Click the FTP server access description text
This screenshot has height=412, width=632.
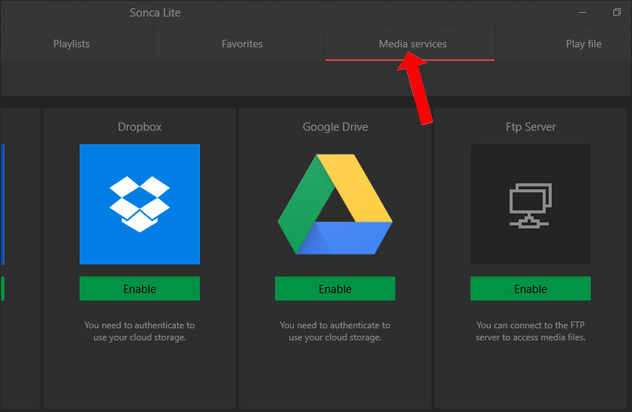click(x=530, y=330)
